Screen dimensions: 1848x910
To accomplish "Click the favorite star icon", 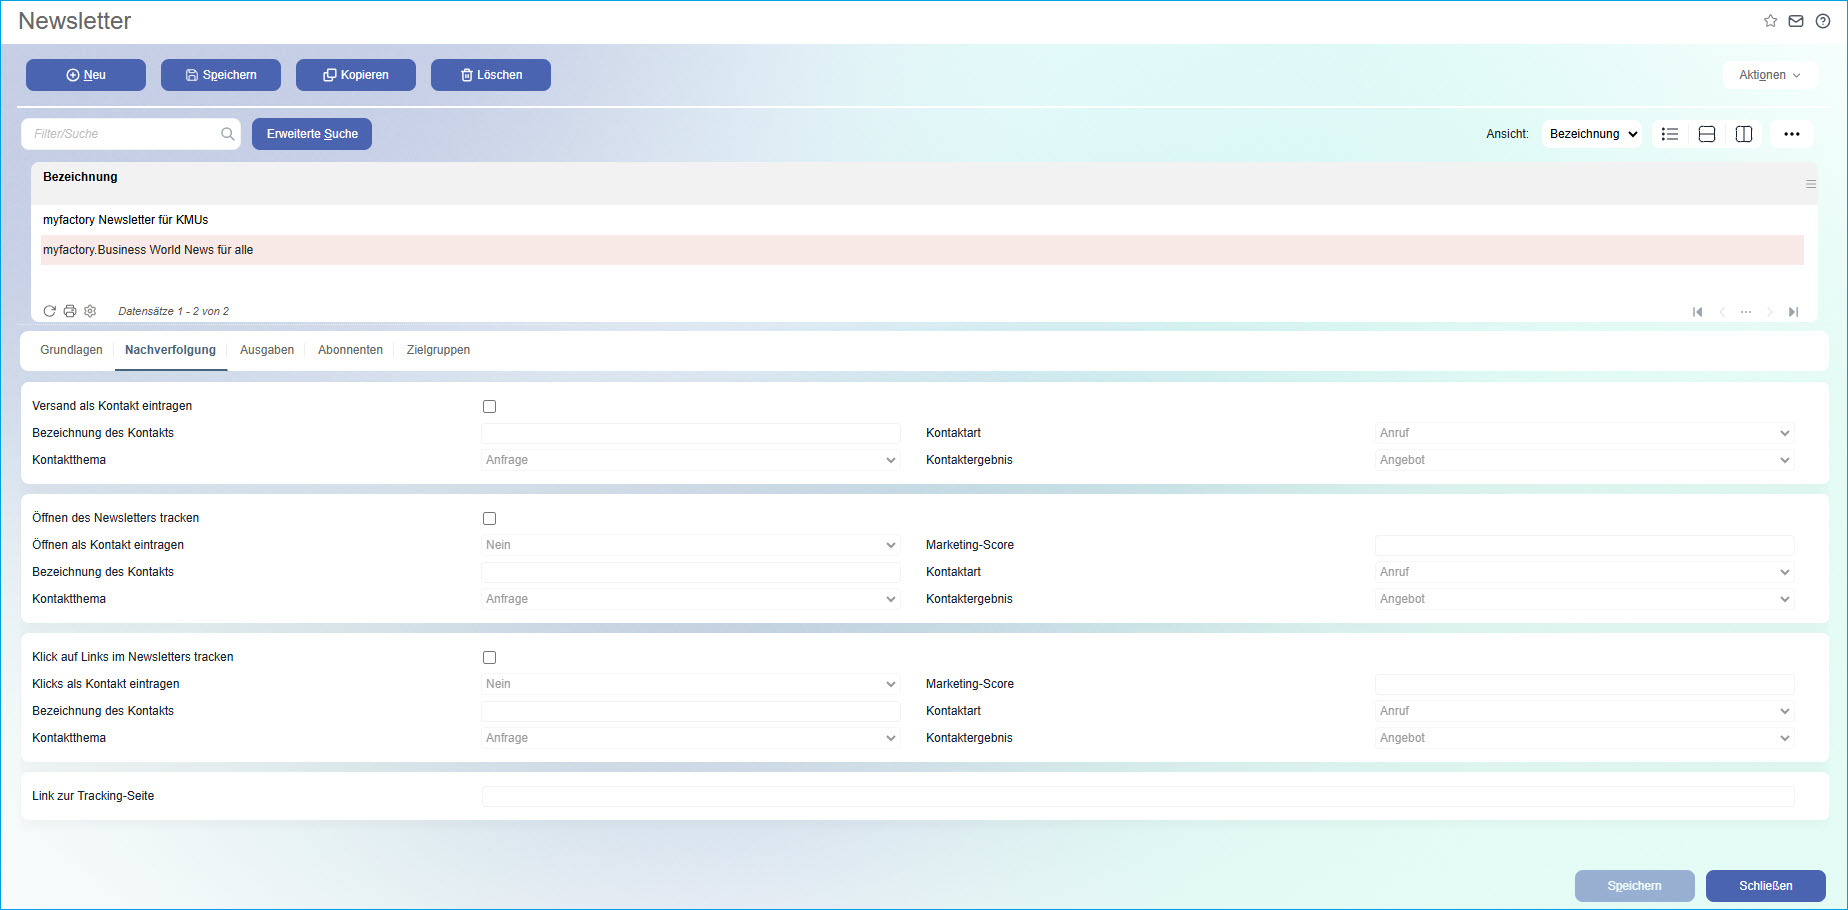I will pyautogui.click(x=1770, y=21).
